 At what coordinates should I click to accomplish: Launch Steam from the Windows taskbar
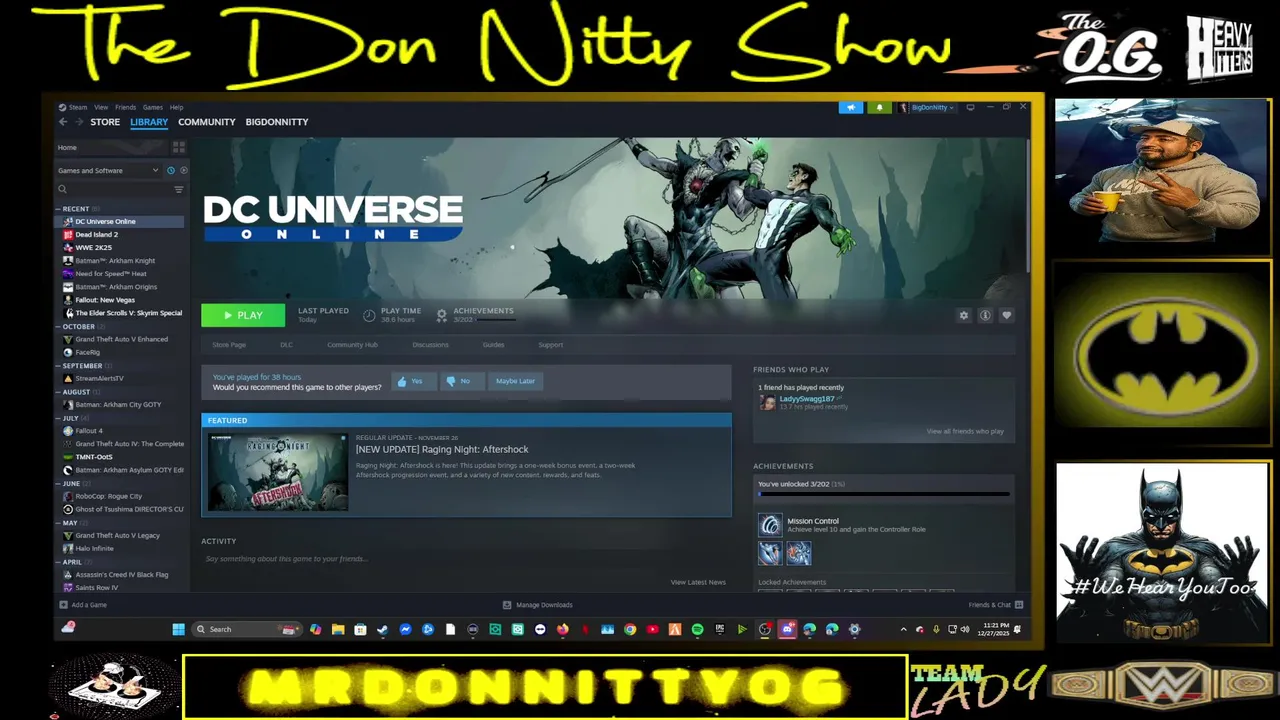(x=382, y=629)
